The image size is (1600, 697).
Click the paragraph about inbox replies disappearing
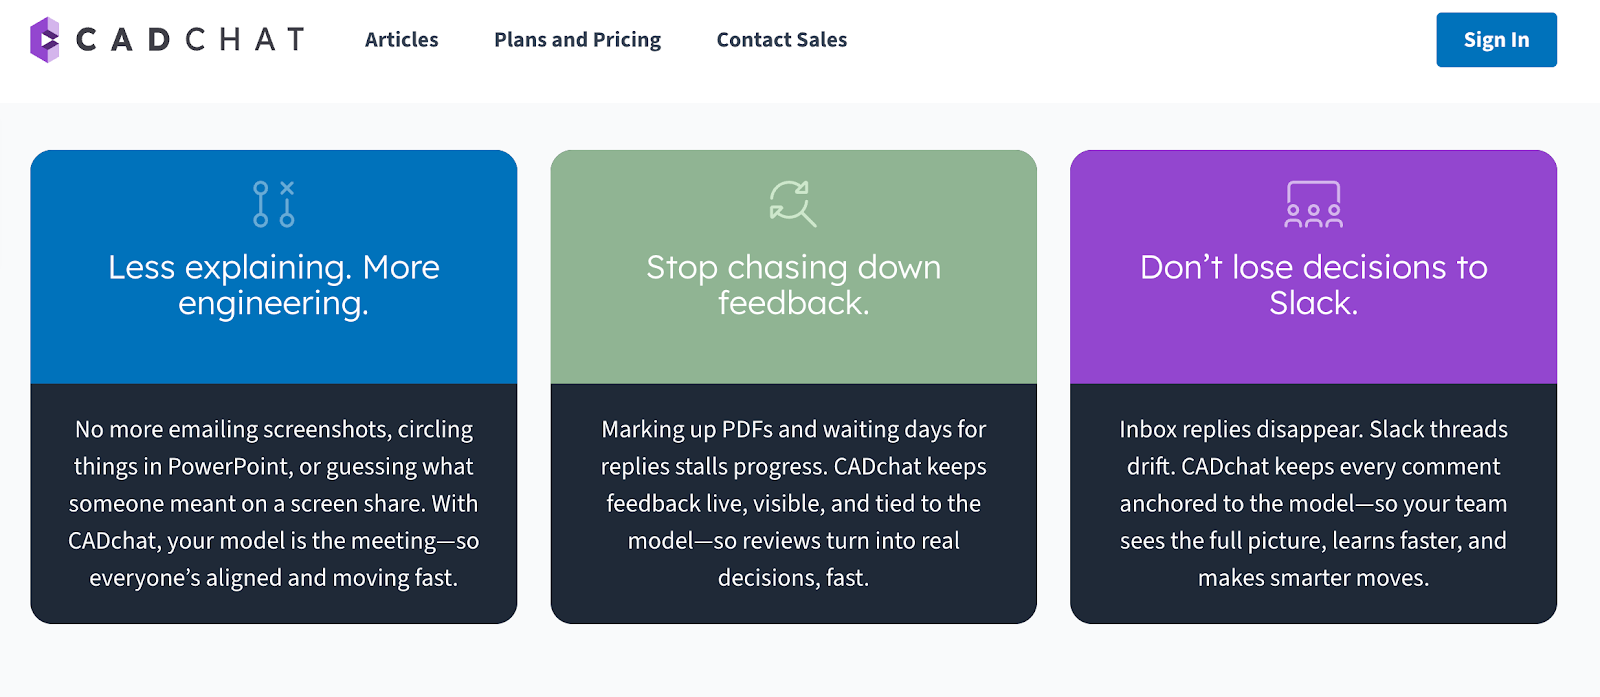[x=1313, y=503]
